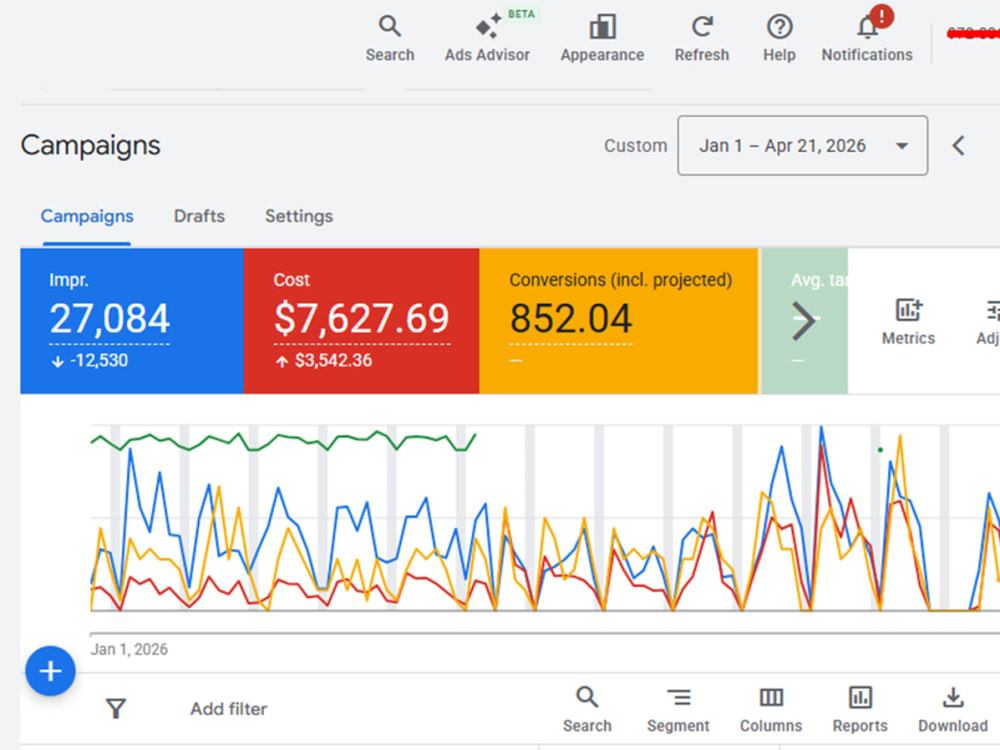
Task: Open the Help menu
Action: click(779, 39)
